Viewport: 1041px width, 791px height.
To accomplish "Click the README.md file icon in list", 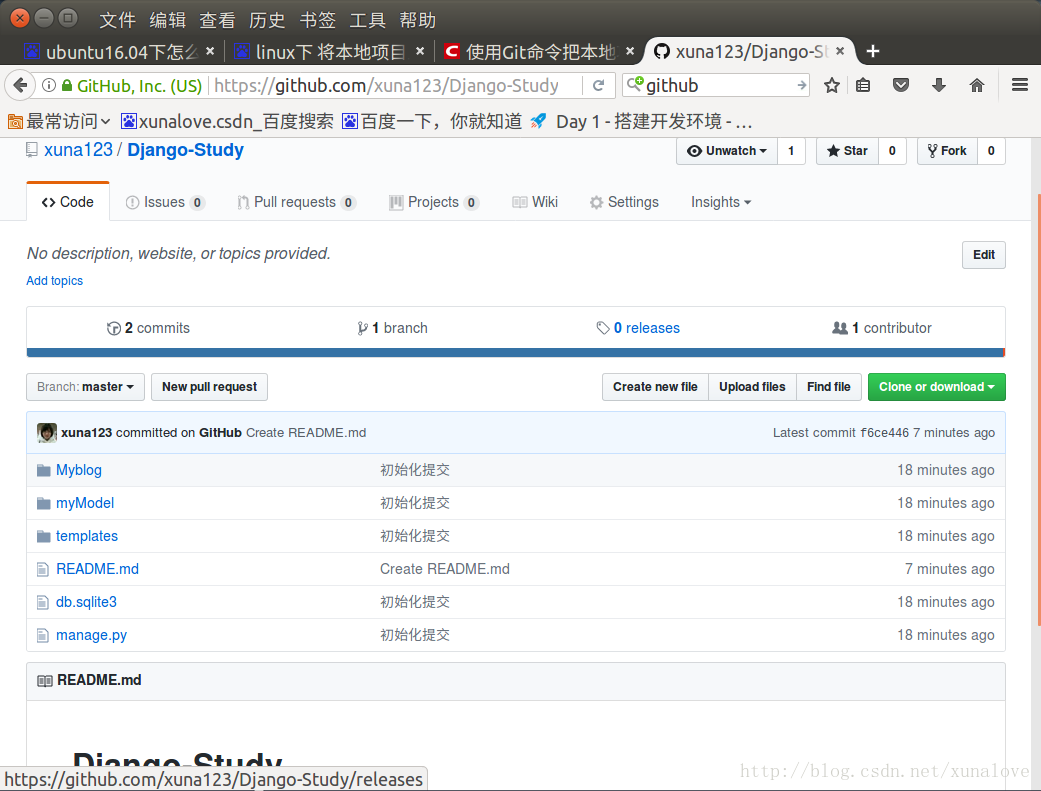I will tap(42, 569).
